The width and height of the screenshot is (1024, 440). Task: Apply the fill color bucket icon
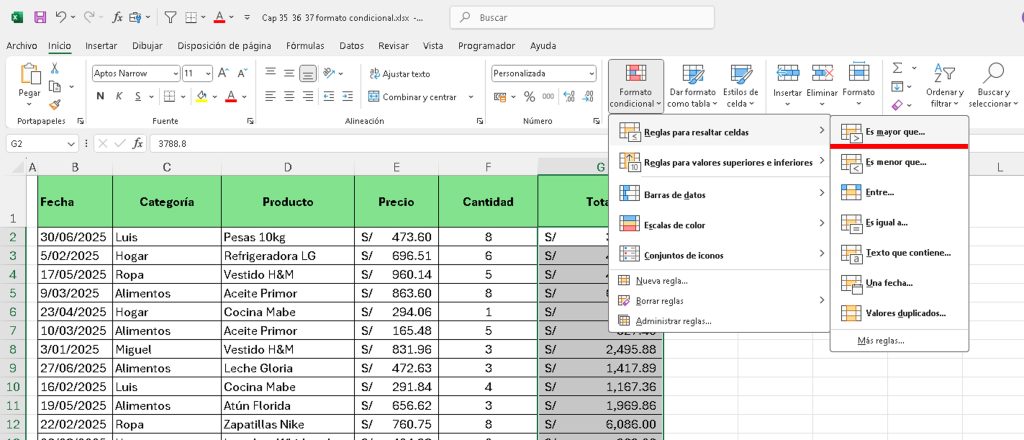(201, 97)
